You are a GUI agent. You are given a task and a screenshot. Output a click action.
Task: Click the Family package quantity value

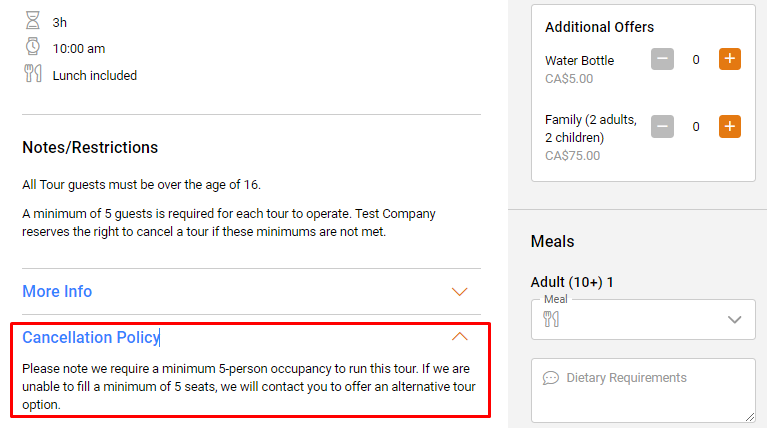696,127
